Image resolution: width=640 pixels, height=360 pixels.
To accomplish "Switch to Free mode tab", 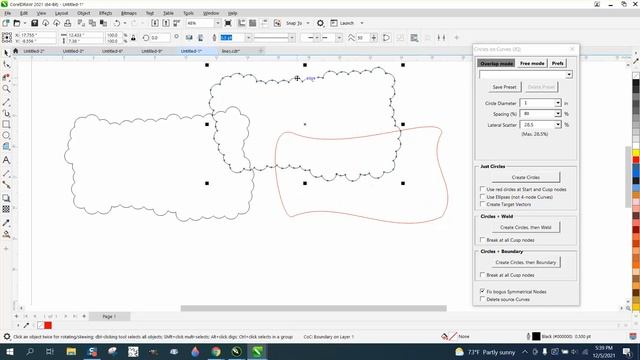I will coord(532,63).
